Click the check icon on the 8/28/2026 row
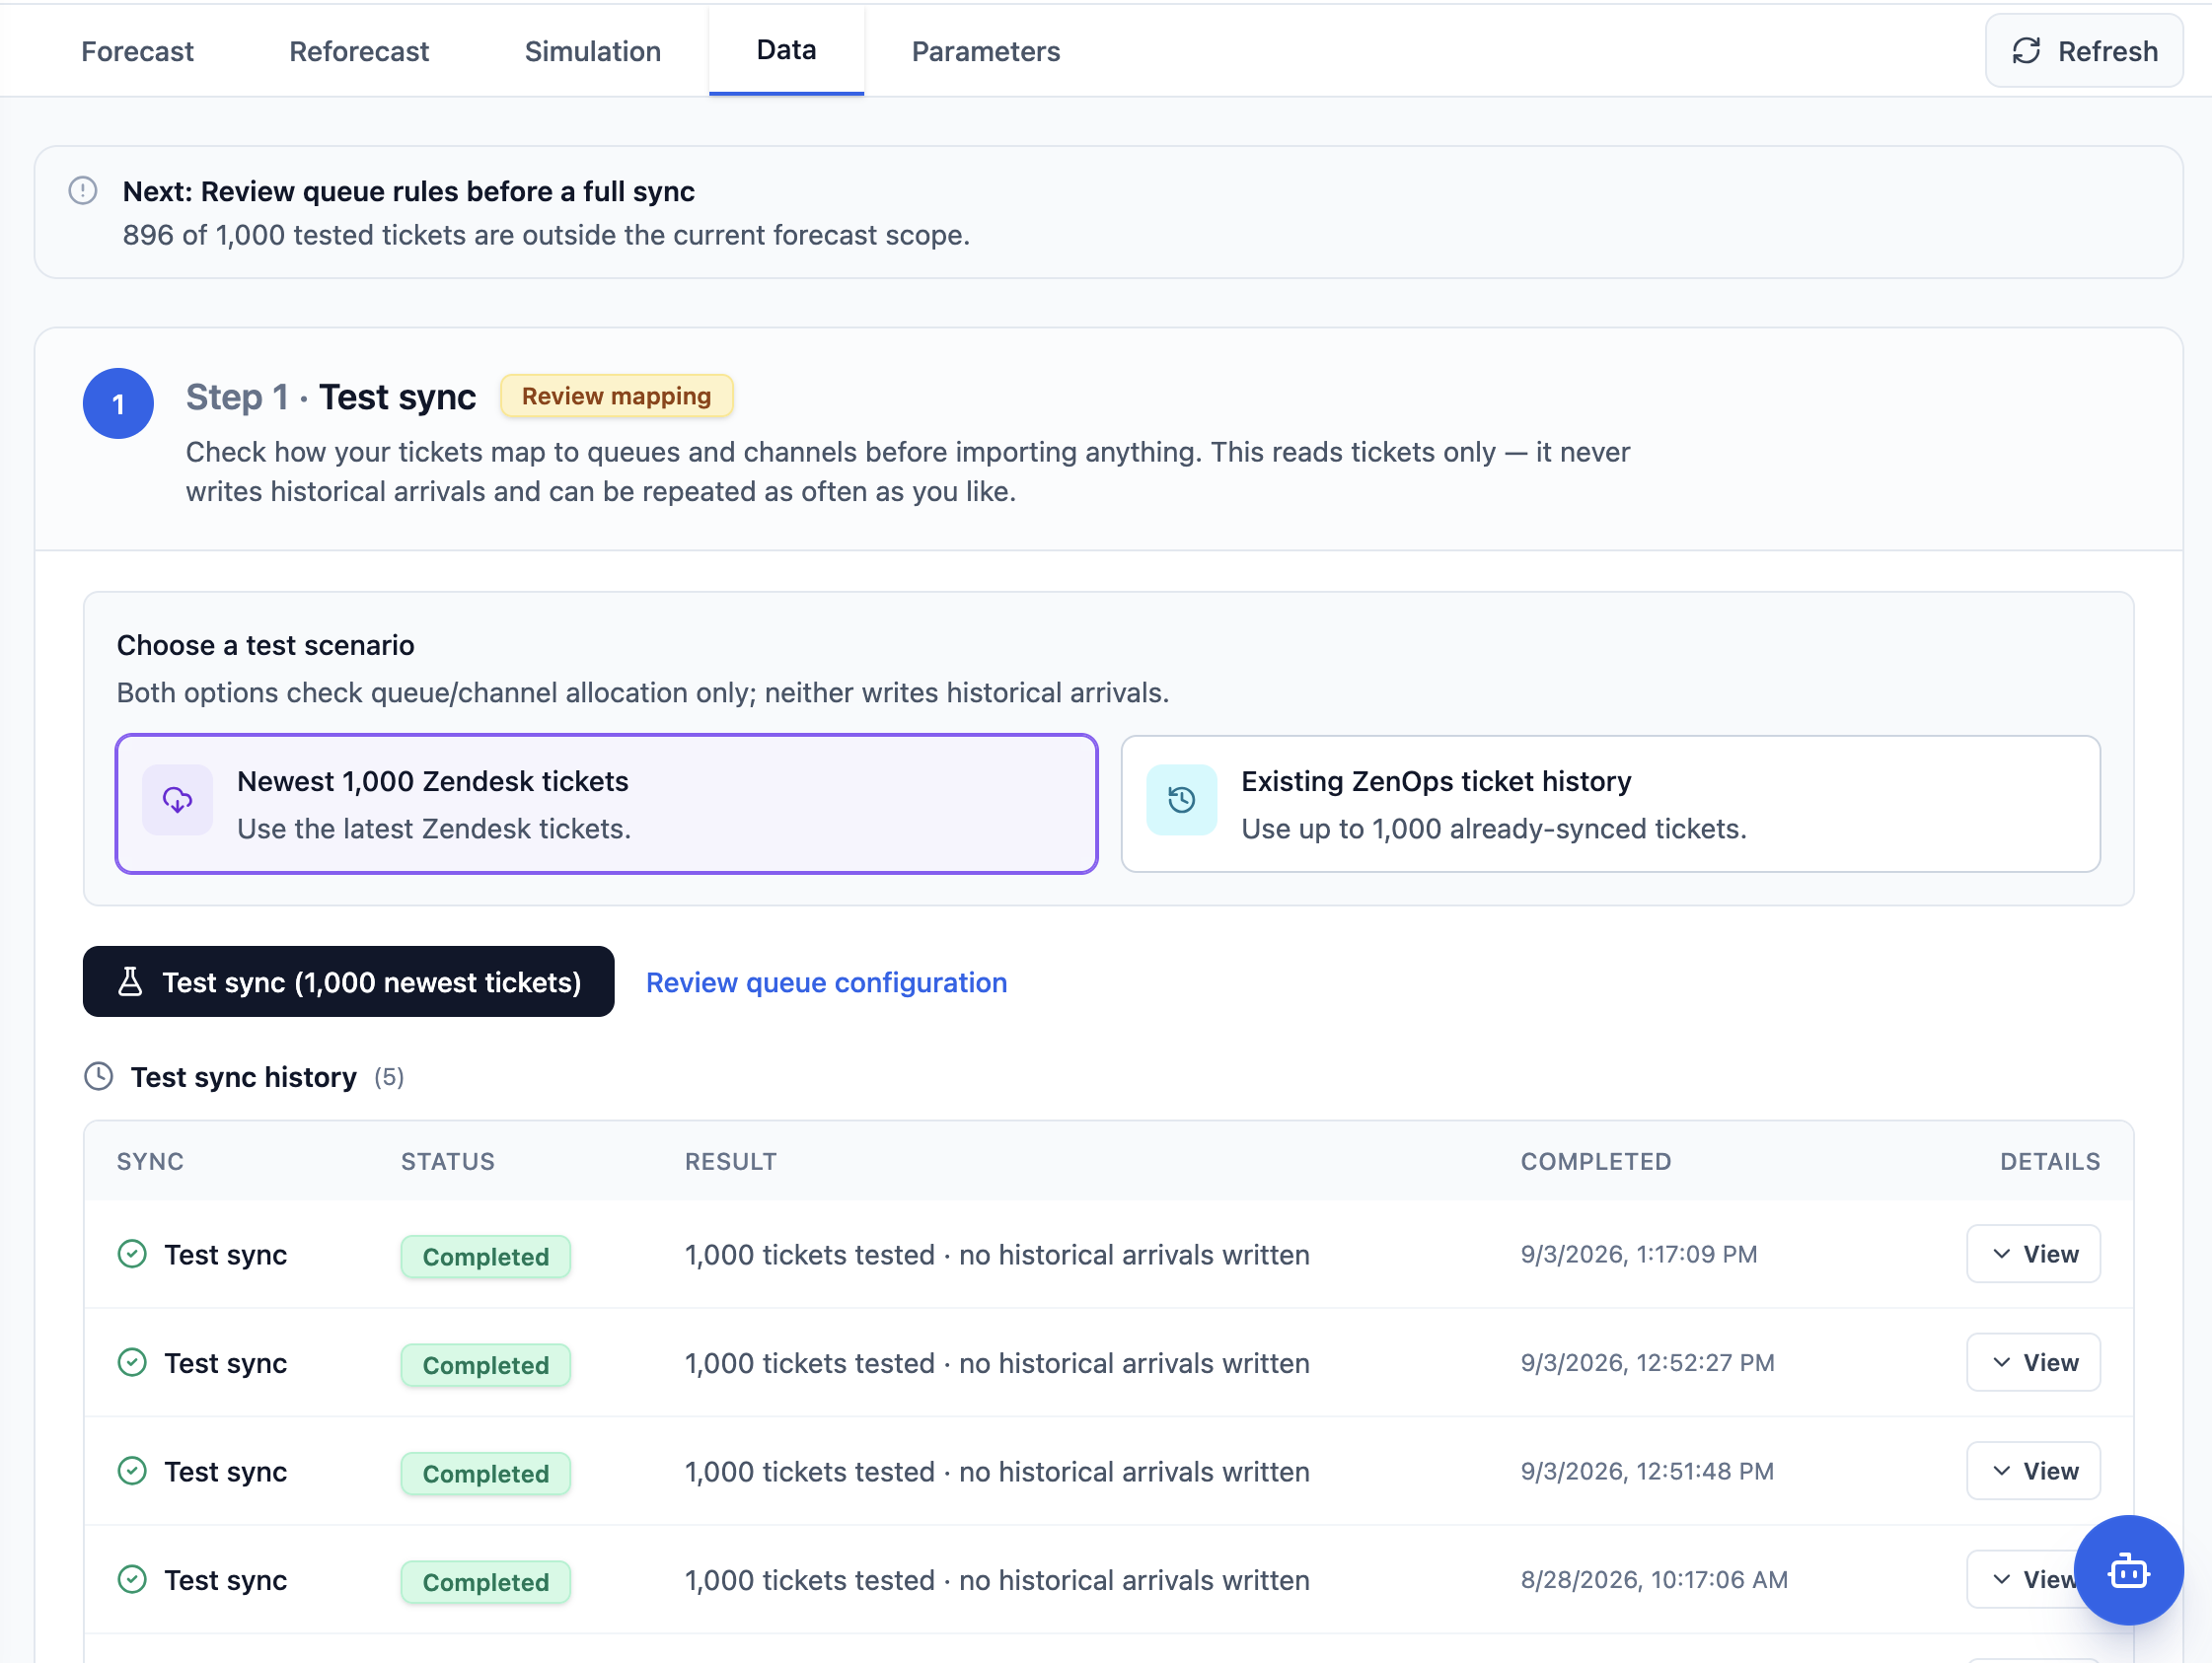2212x1663 pixels. tap(132, 1580)
